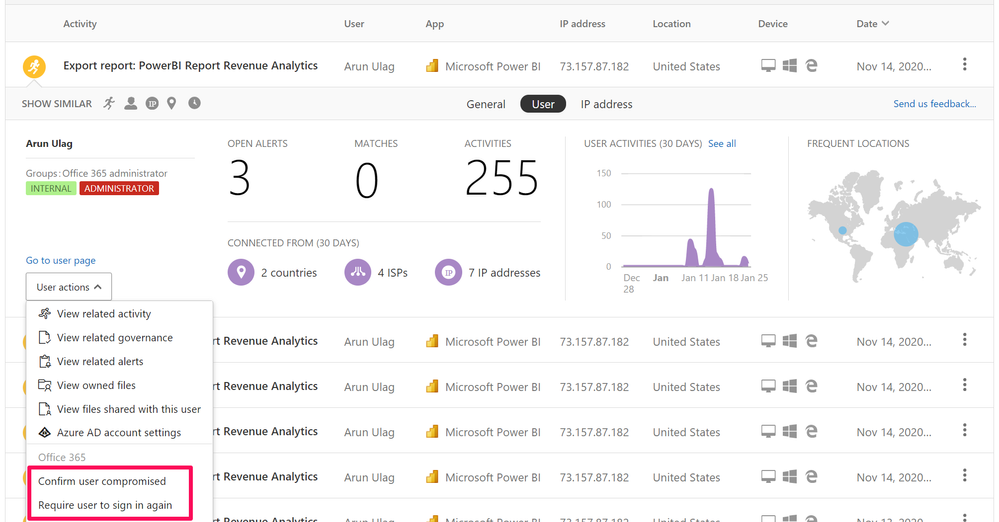This screenshot has width=999, height=522.
Task: Click 2 countries text
Action: click(x=289, y=273)
